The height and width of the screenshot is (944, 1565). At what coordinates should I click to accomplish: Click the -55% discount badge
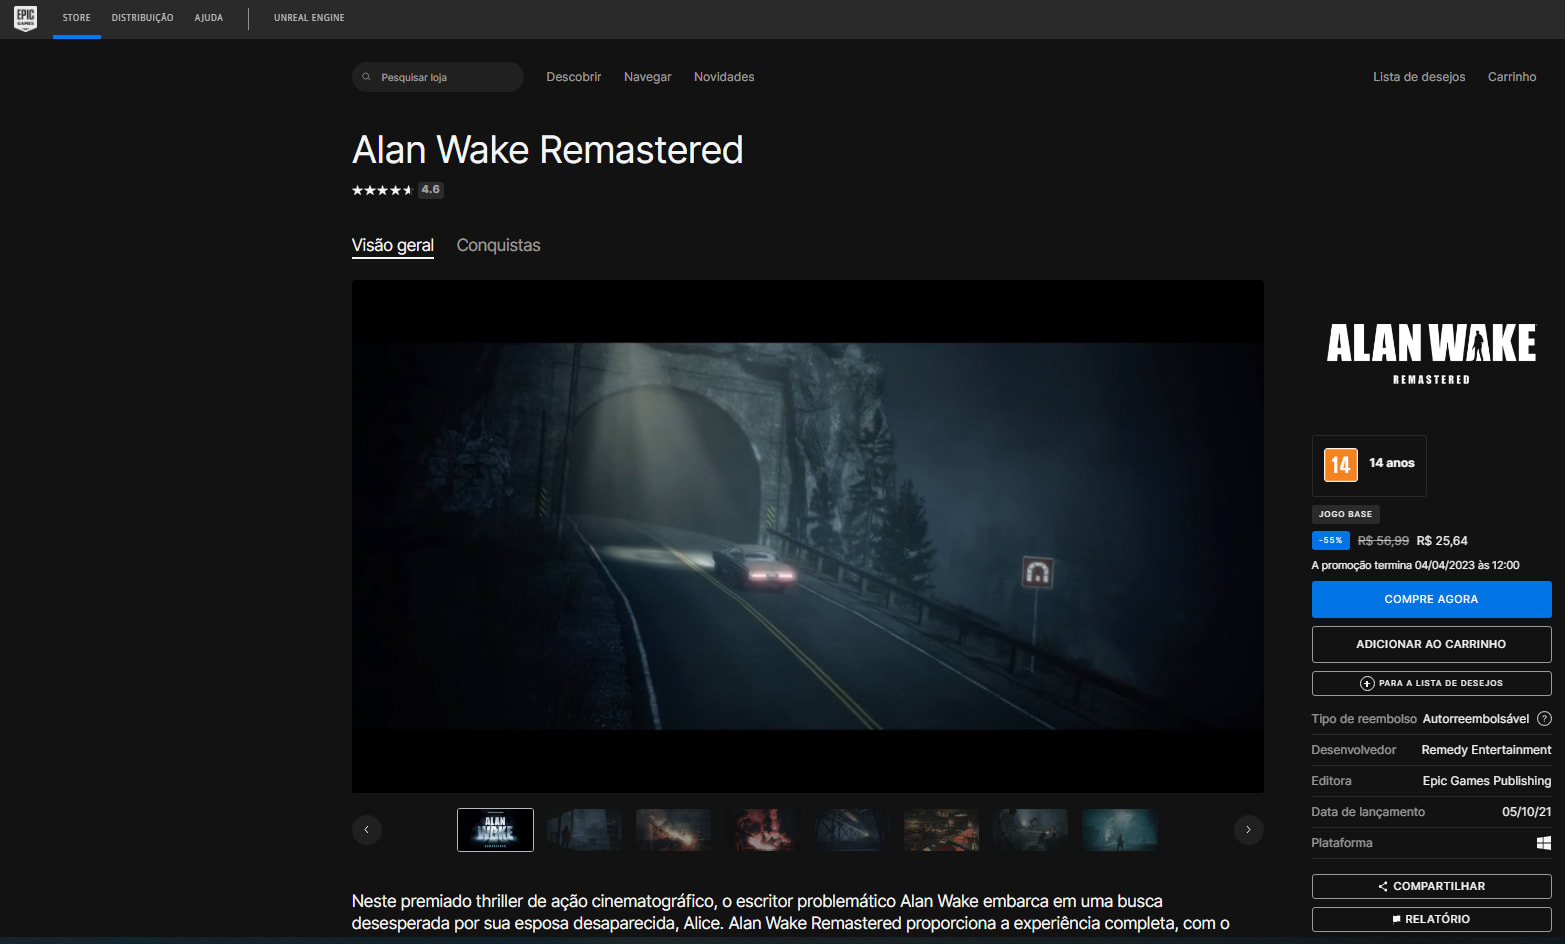click(x=1331, y=540)
